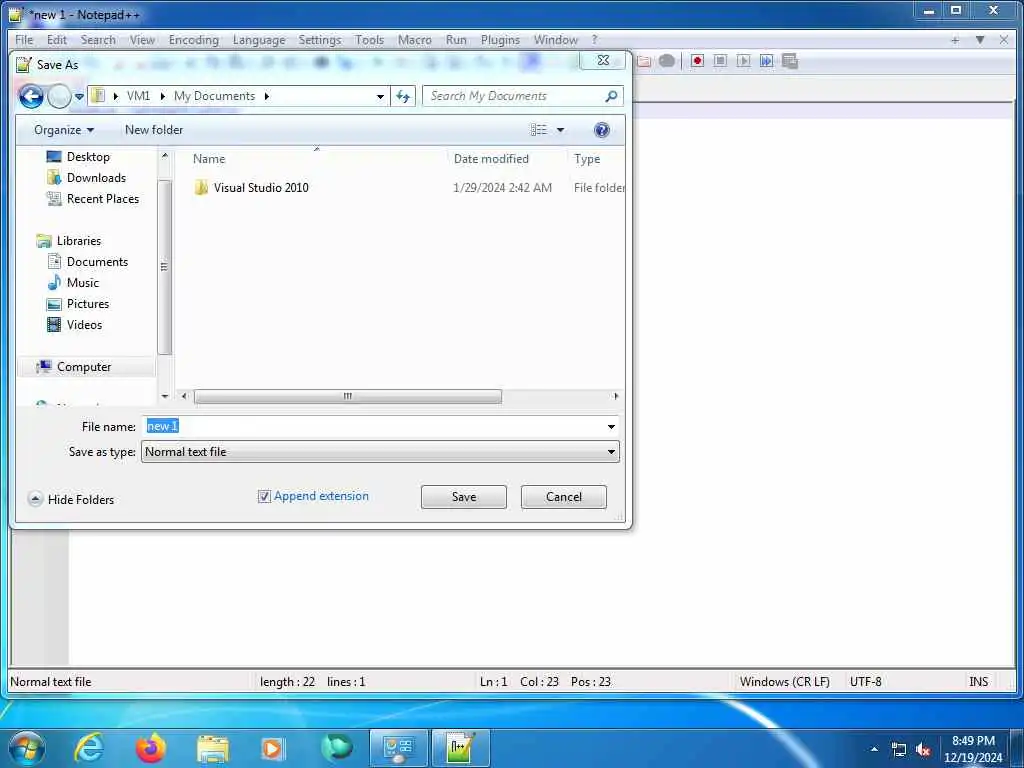Click right arrow of horizontal scrollbar
Screen dimensions: 1024x768
[x=616, y=396]
